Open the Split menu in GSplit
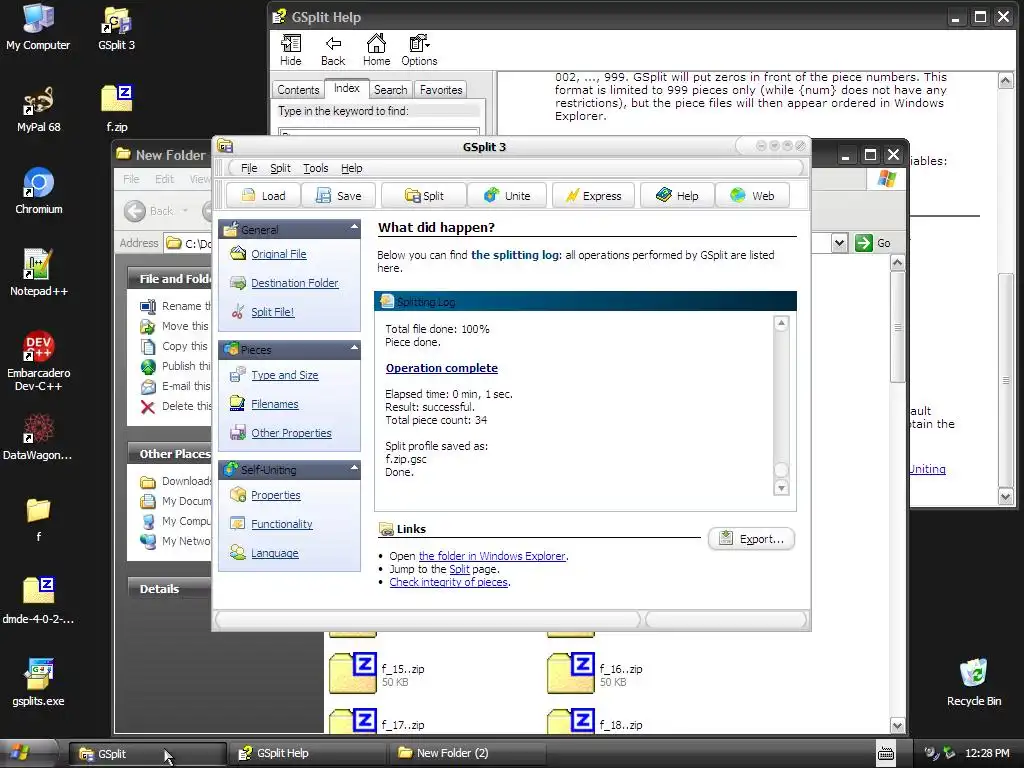 [x=280, y=168]
